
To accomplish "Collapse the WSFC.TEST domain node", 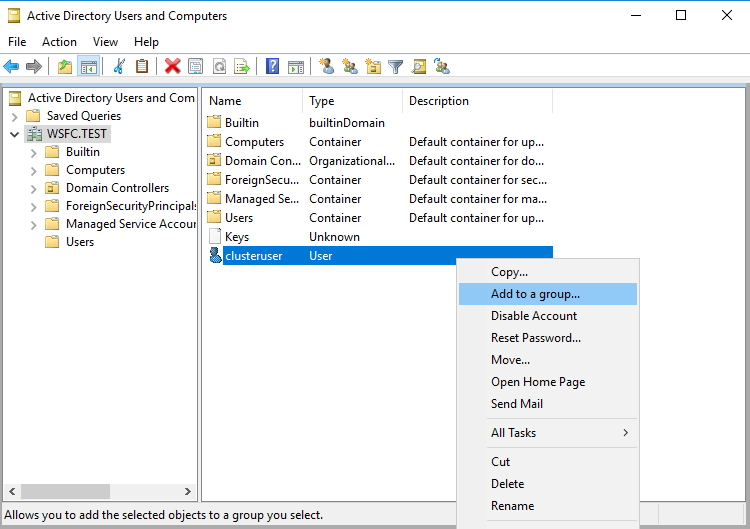I will [x=14, y=134].
